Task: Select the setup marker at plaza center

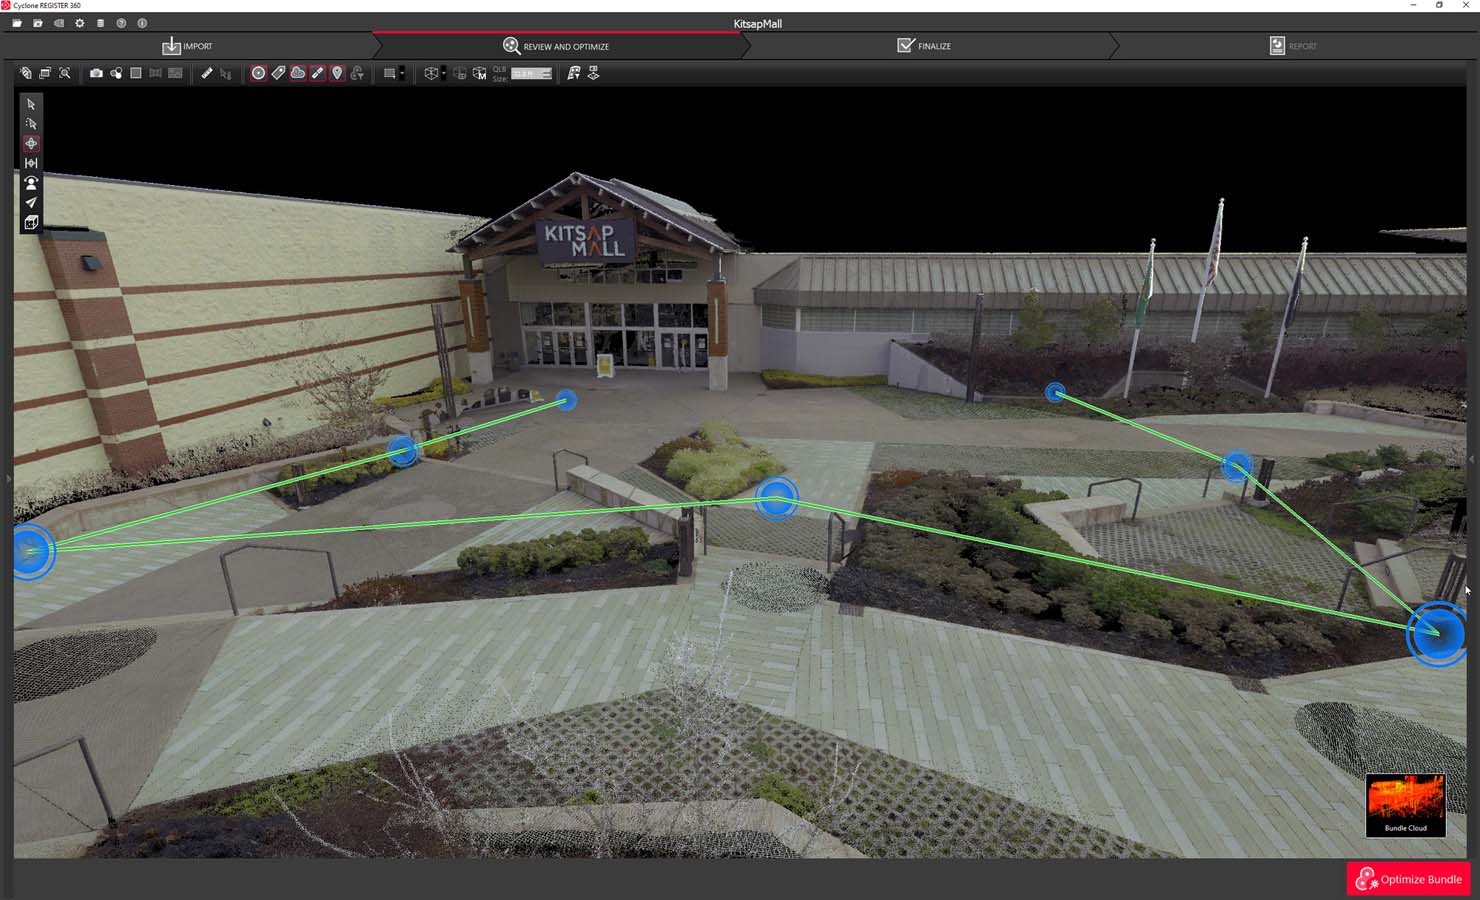Action: coord(776,498)
